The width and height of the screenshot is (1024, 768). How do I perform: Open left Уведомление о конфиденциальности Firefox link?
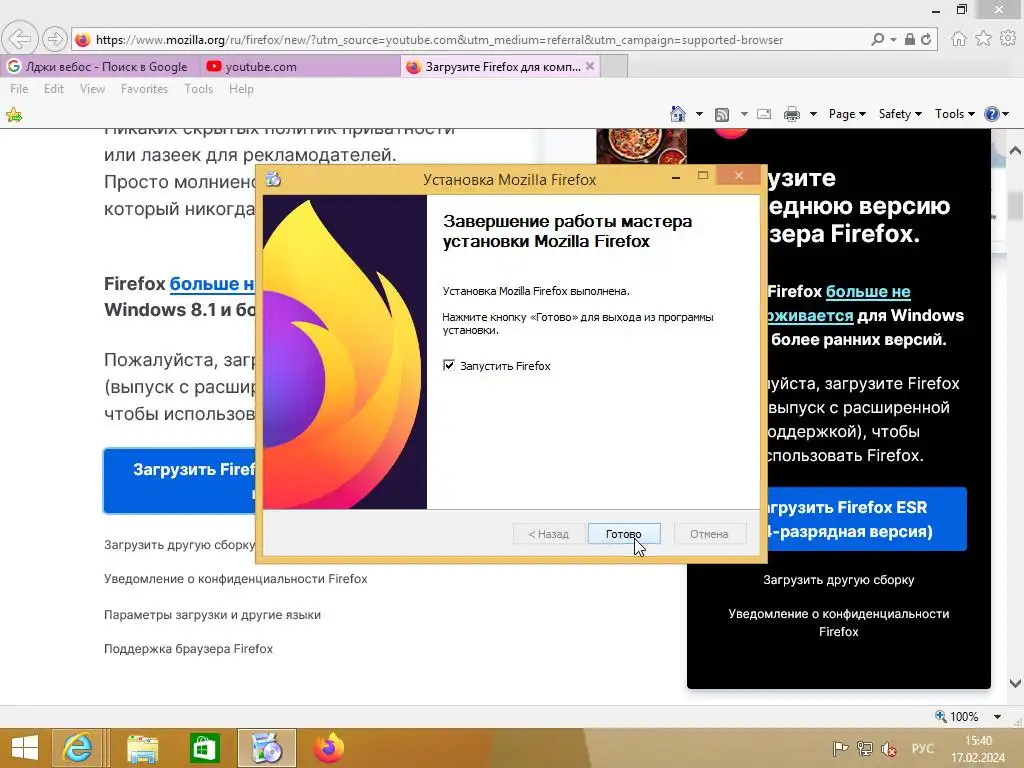235,579
